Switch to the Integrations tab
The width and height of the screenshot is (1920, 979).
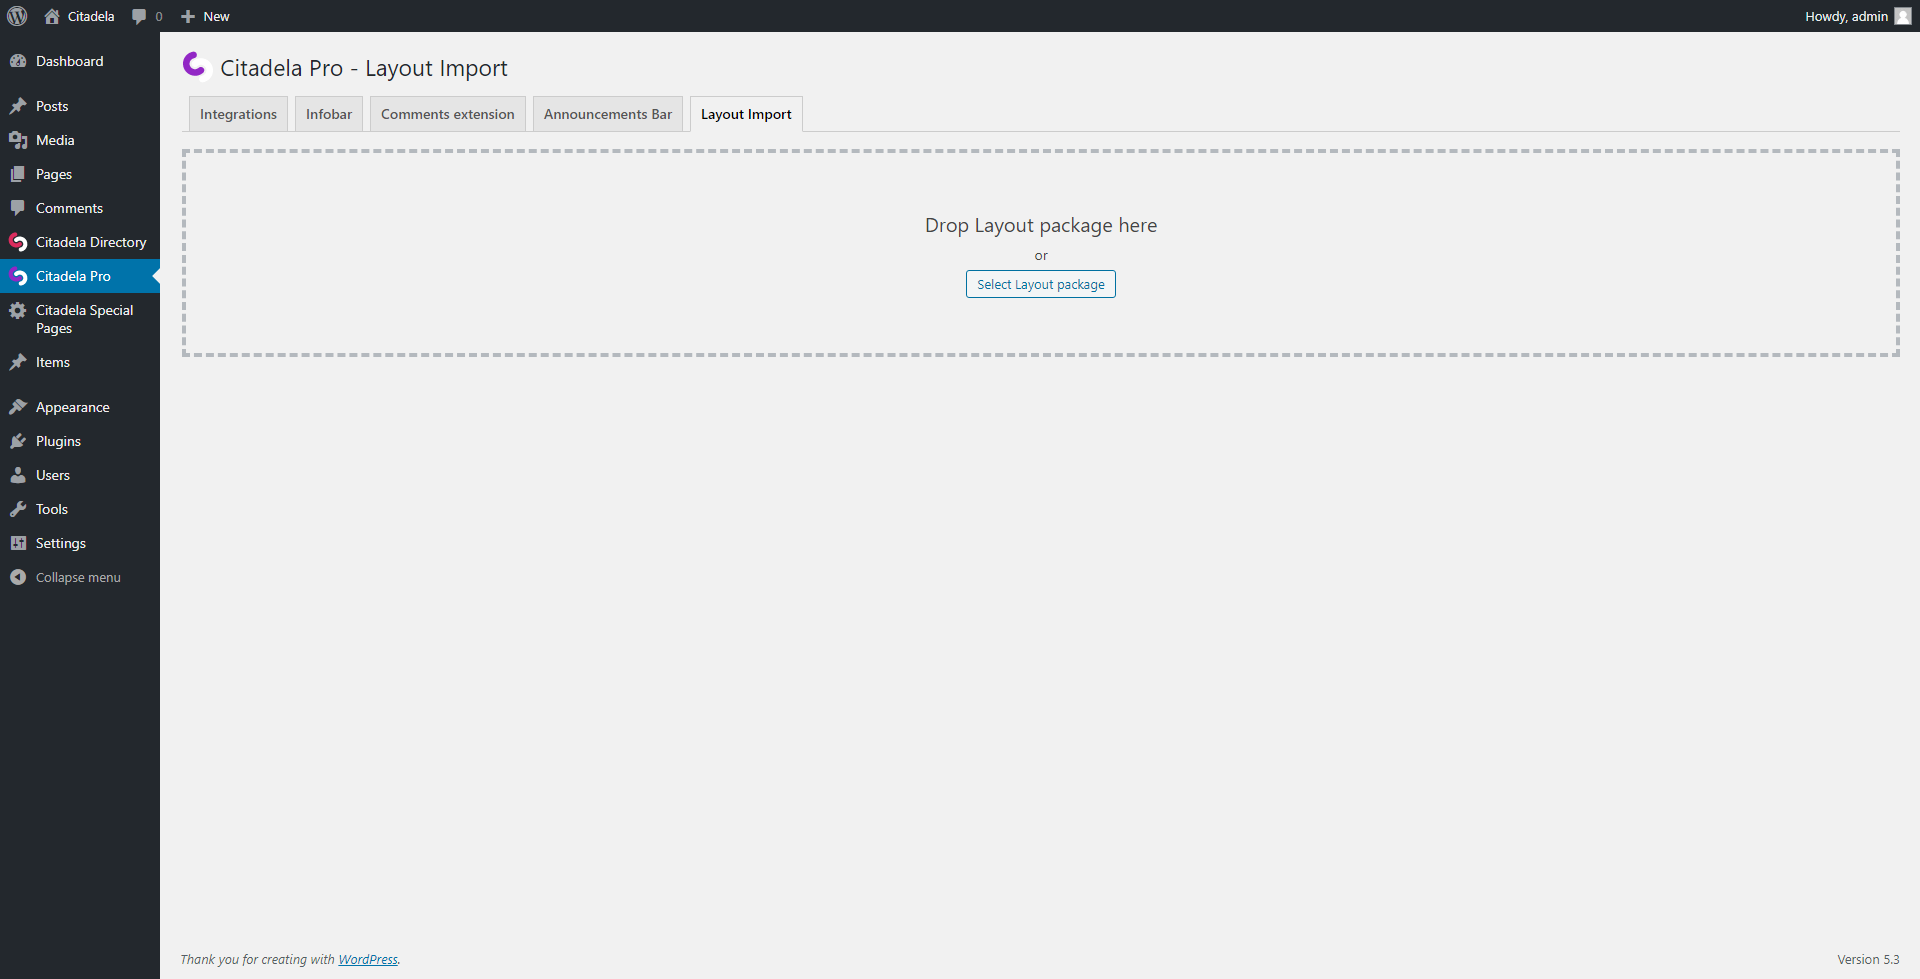(238, 114)
